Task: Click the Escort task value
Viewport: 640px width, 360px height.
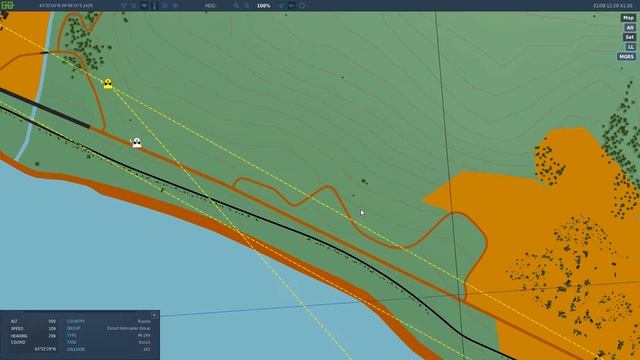Action: pyautogui.click(x=144, y=342)
